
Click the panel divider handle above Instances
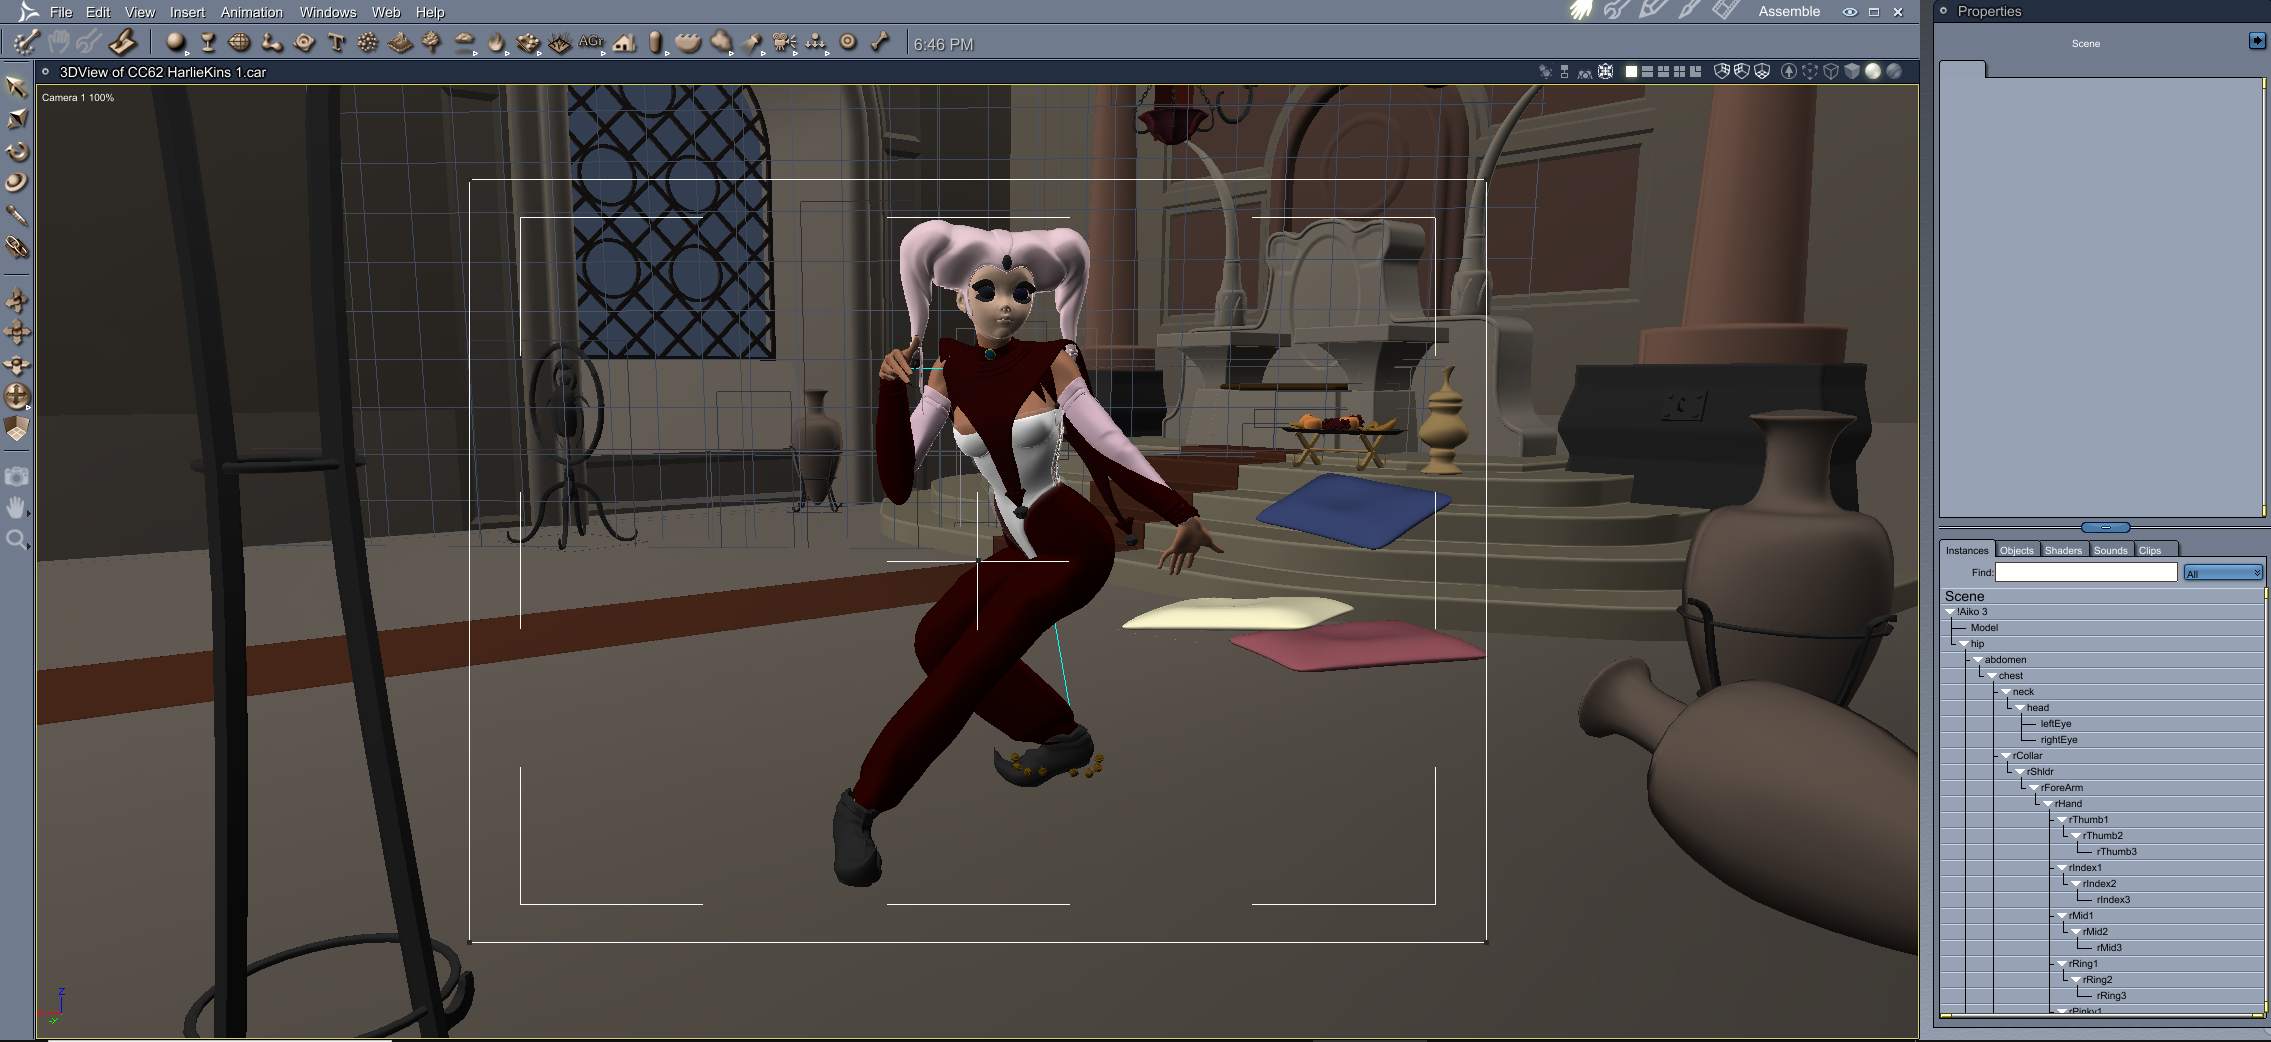point(2105,527)
